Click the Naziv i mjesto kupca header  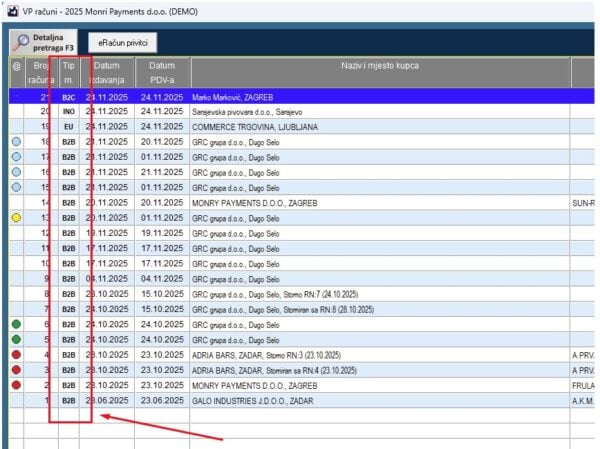point(378,66)
